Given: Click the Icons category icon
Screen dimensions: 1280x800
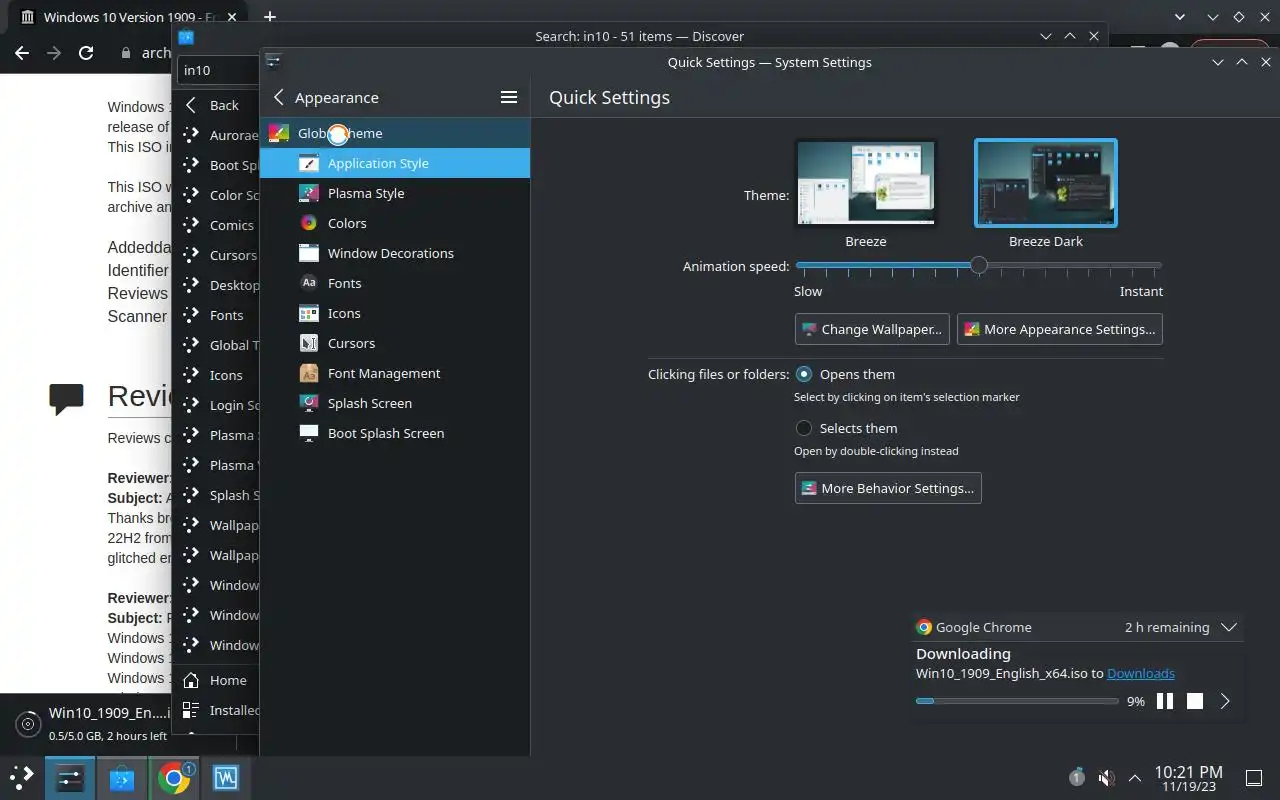Looking at the screenshot, I should pos(309,313).
